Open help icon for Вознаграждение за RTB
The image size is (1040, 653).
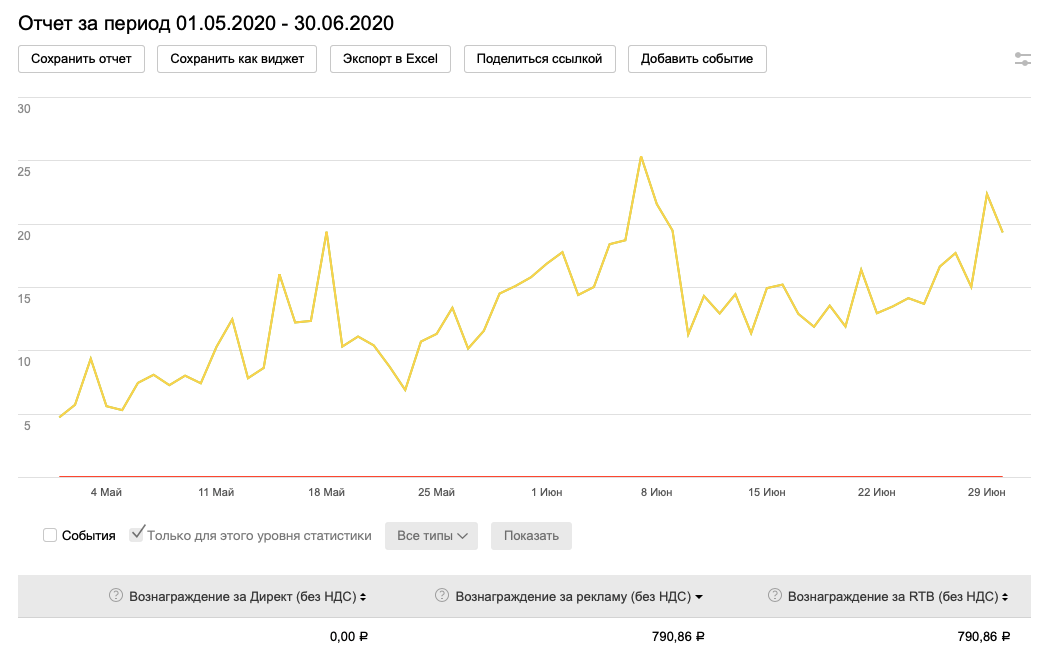coord(774,595)
